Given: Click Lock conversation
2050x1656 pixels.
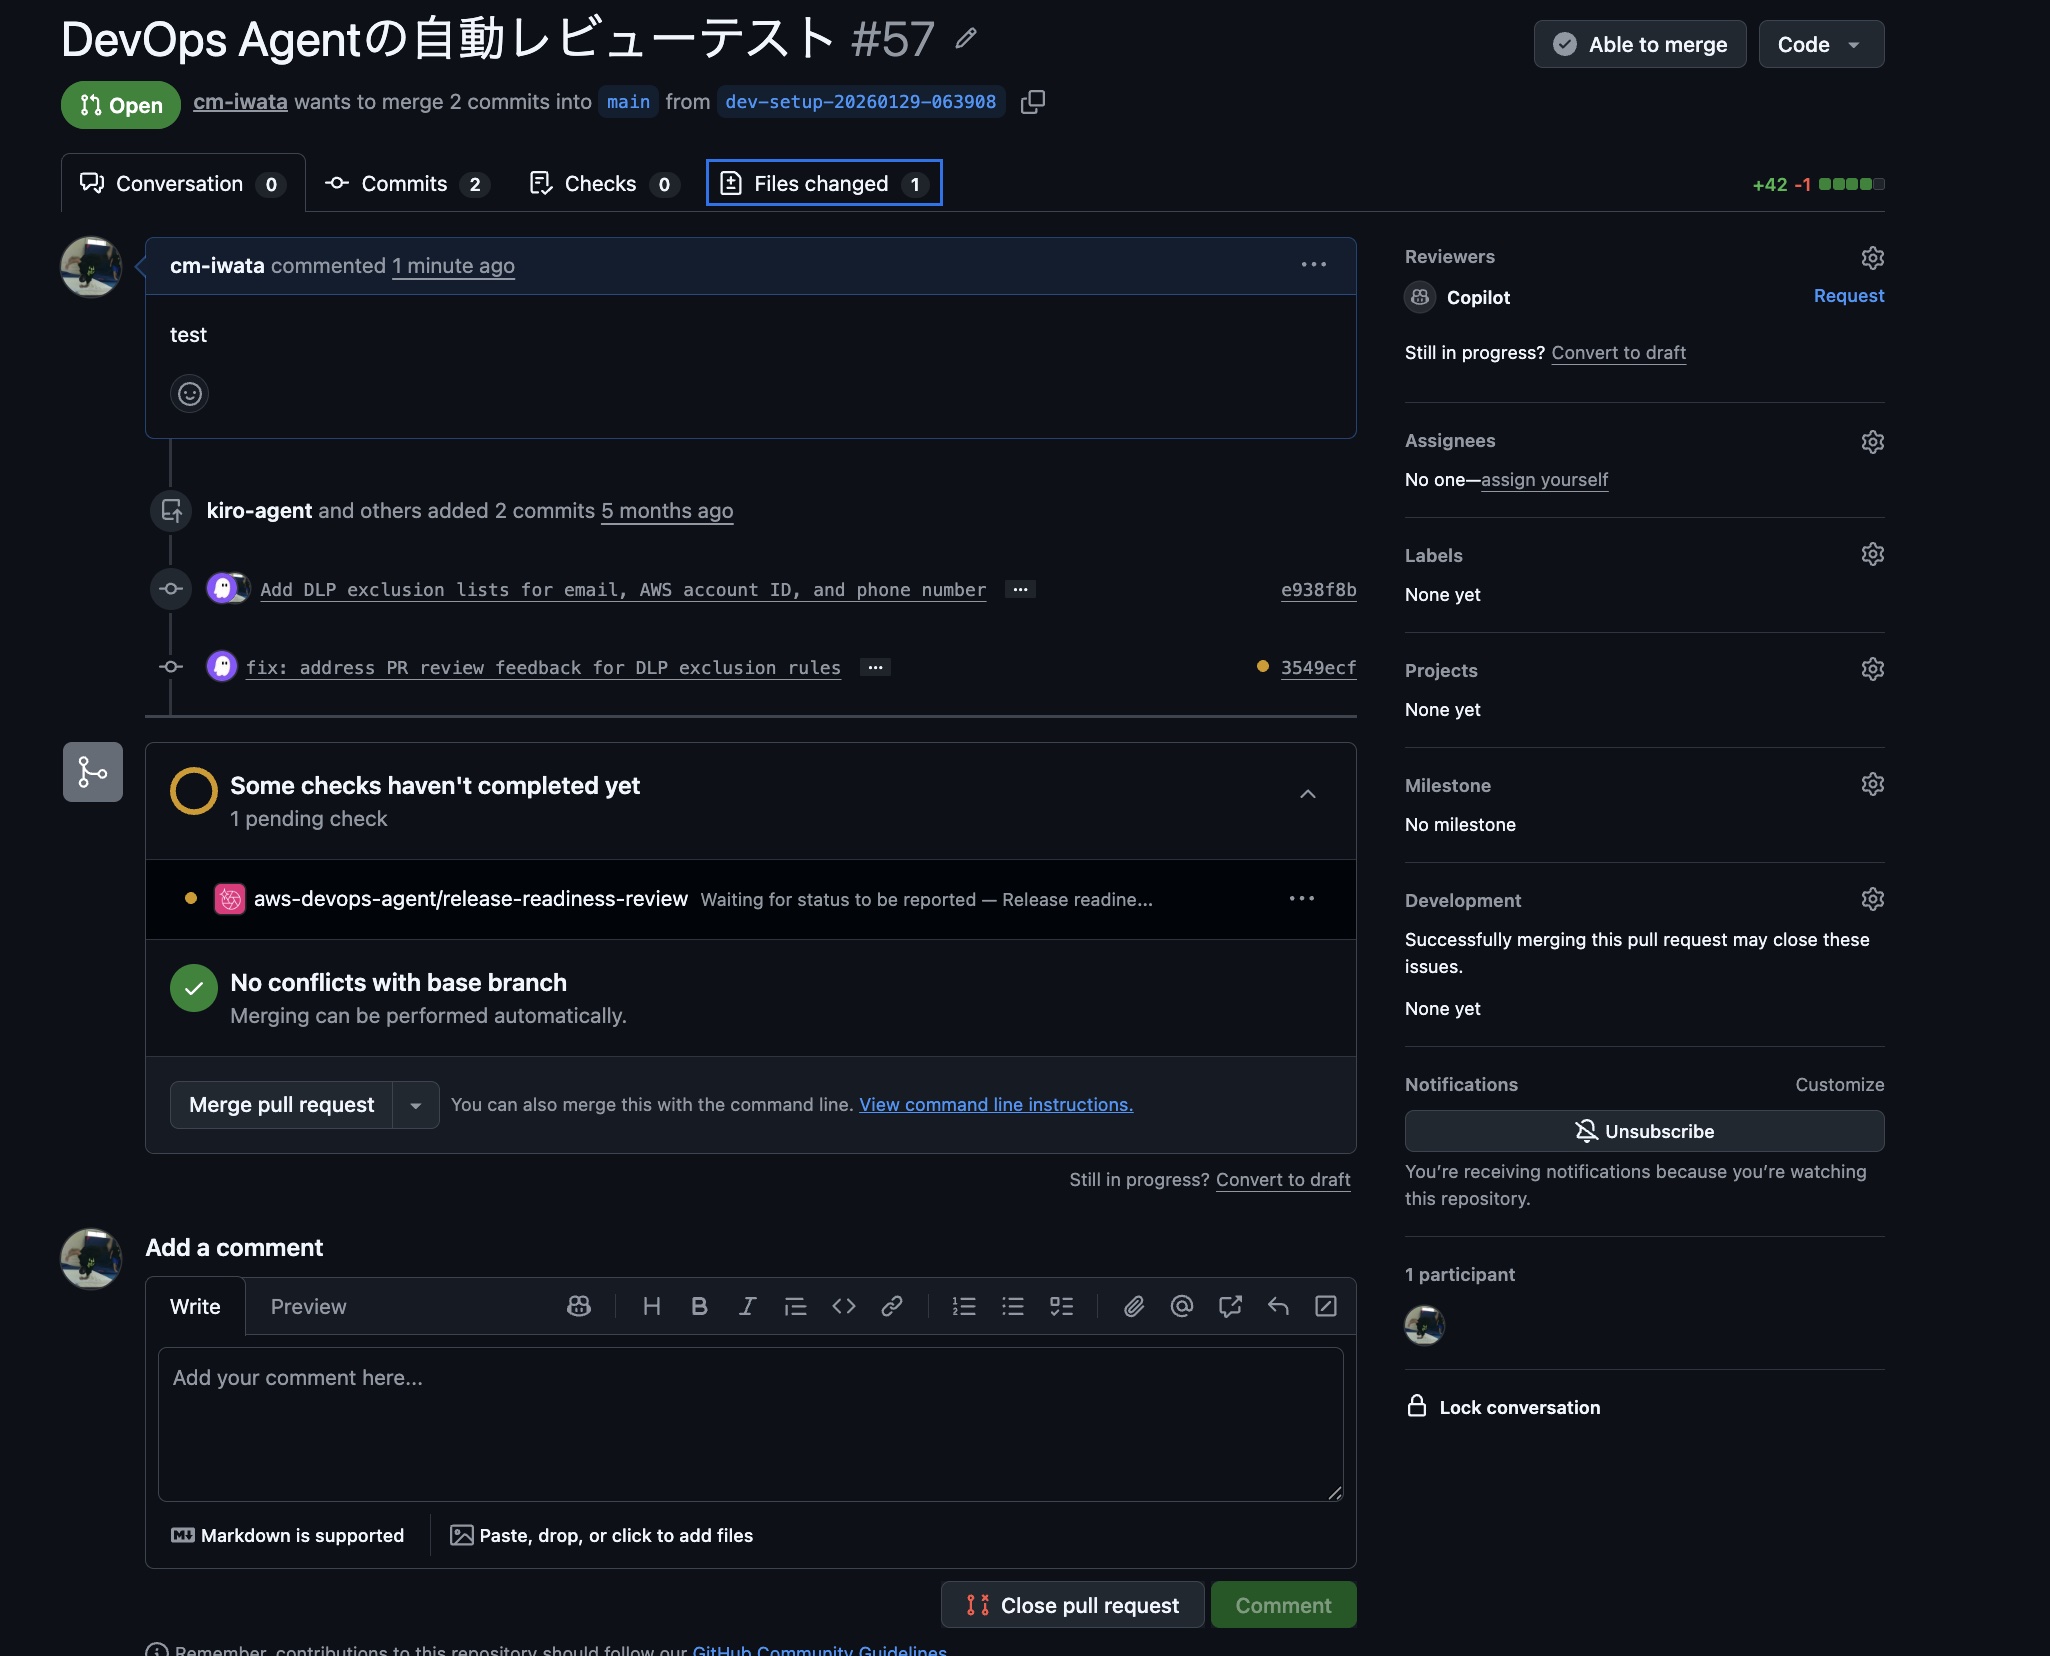Looking at the screenshot, I should tap(1504, 1407).
